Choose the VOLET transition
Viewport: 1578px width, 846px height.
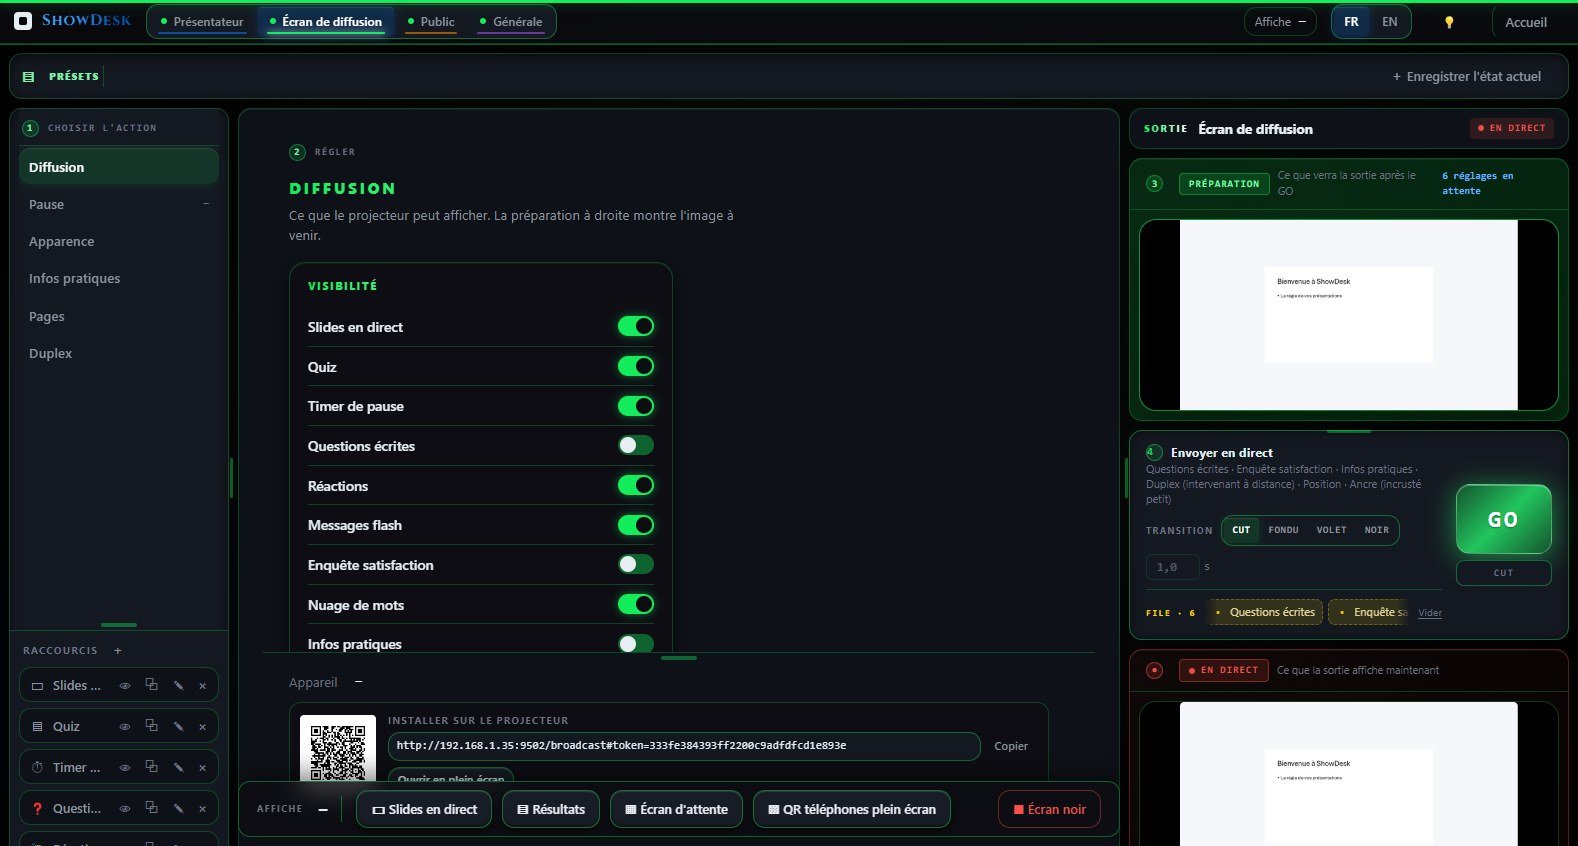(1331, 530)
